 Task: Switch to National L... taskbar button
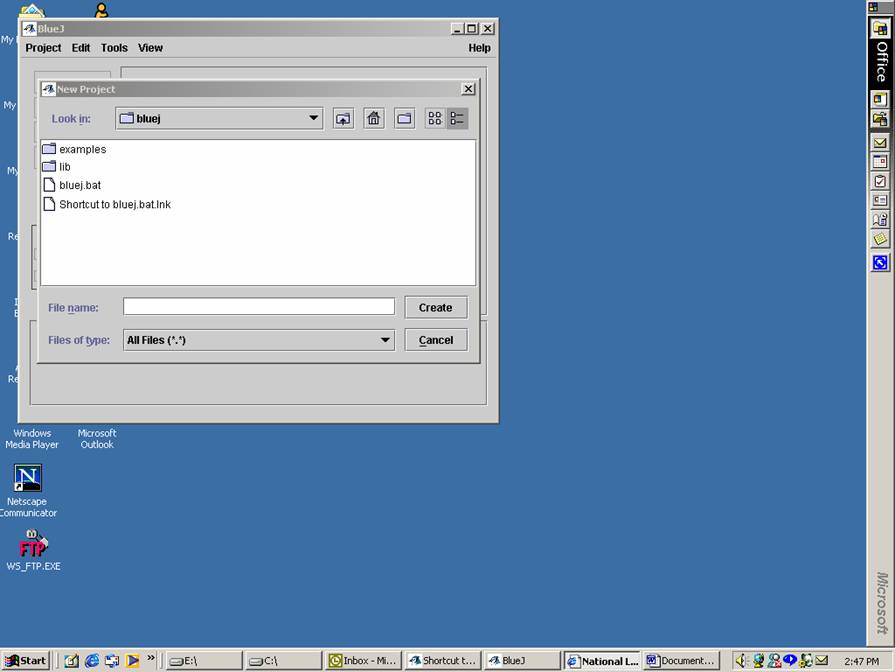click(602, 661)
